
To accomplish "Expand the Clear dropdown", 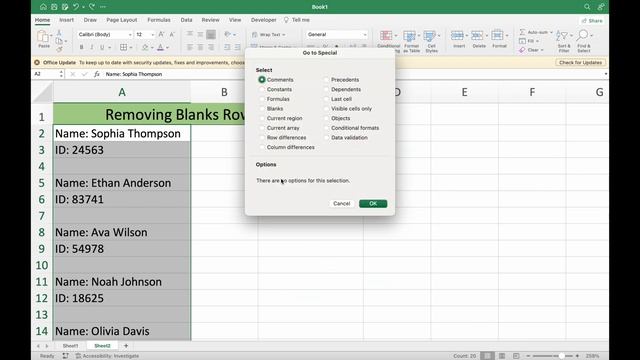I will (x=542, y=50).
